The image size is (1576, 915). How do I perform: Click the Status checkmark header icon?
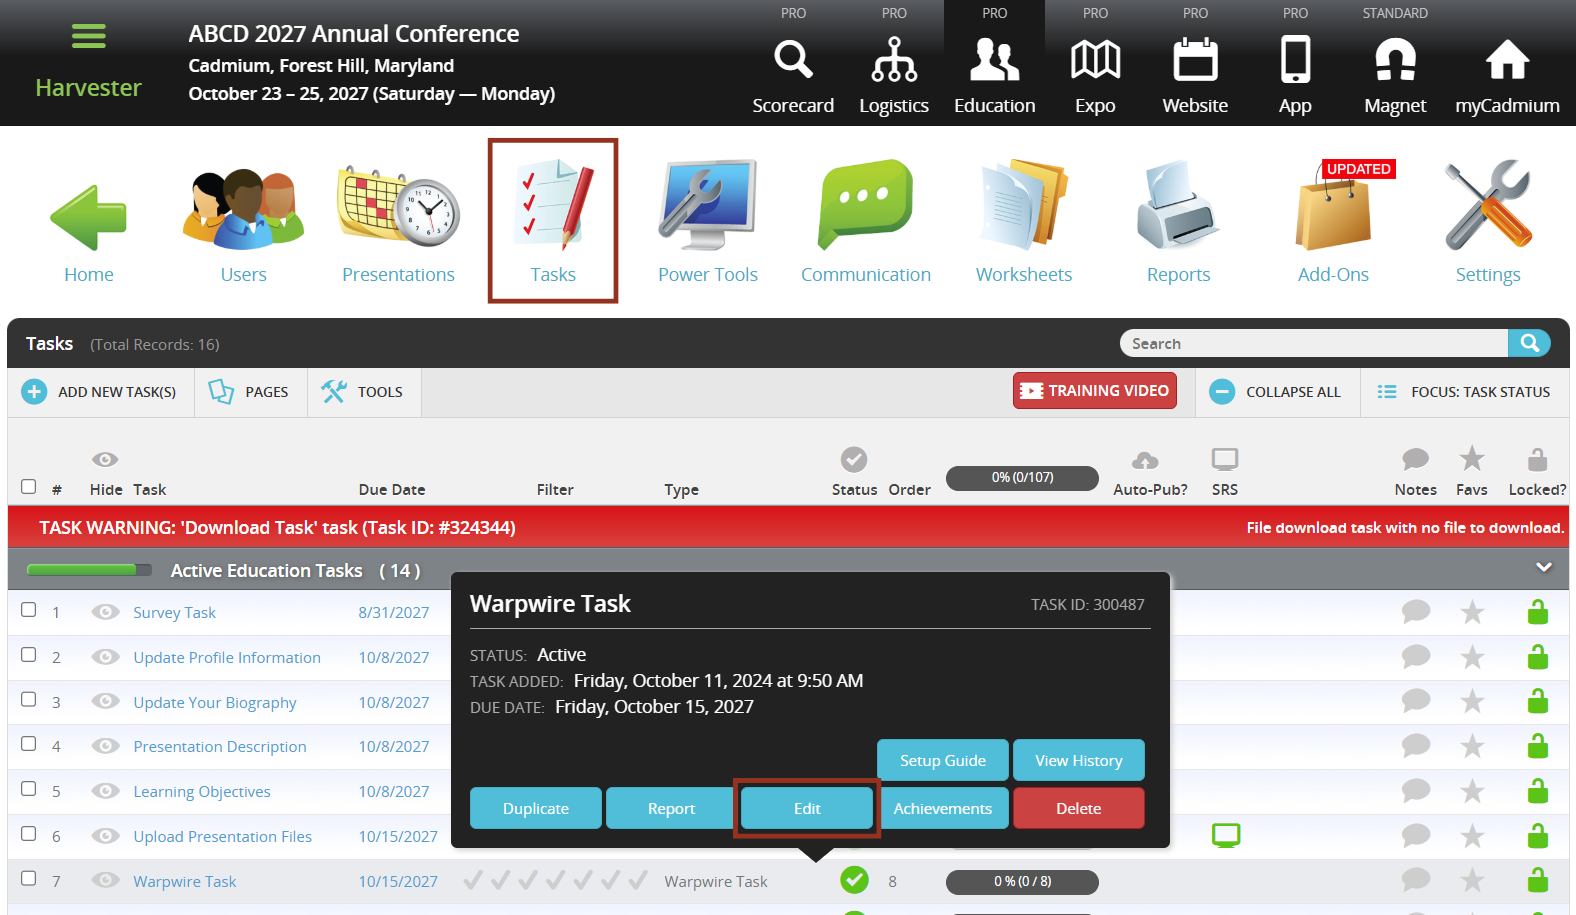coord(853,459)
